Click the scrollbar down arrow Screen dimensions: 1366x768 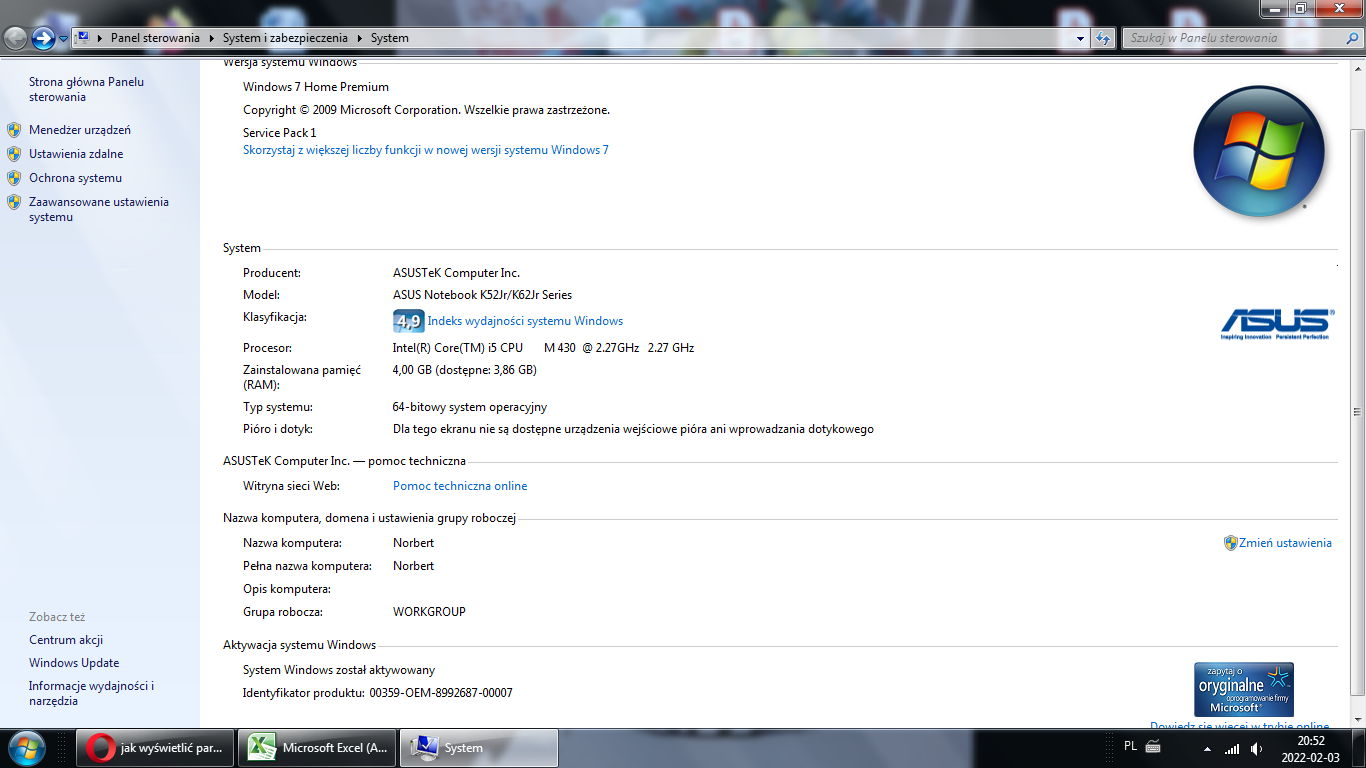[1357, 719]
